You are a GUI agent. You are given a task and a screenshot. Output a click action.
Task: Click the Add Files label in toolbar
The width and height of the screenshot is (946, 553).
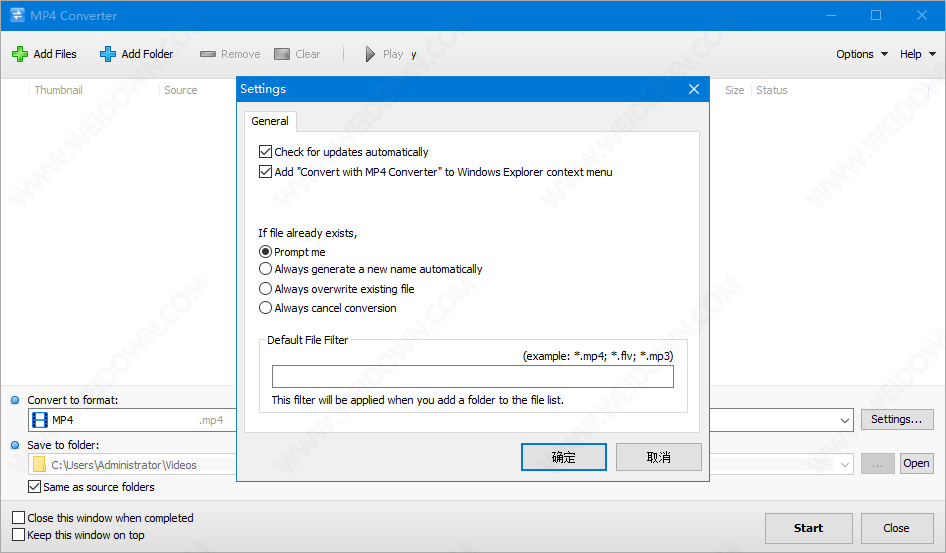click(x=55, y=54)
